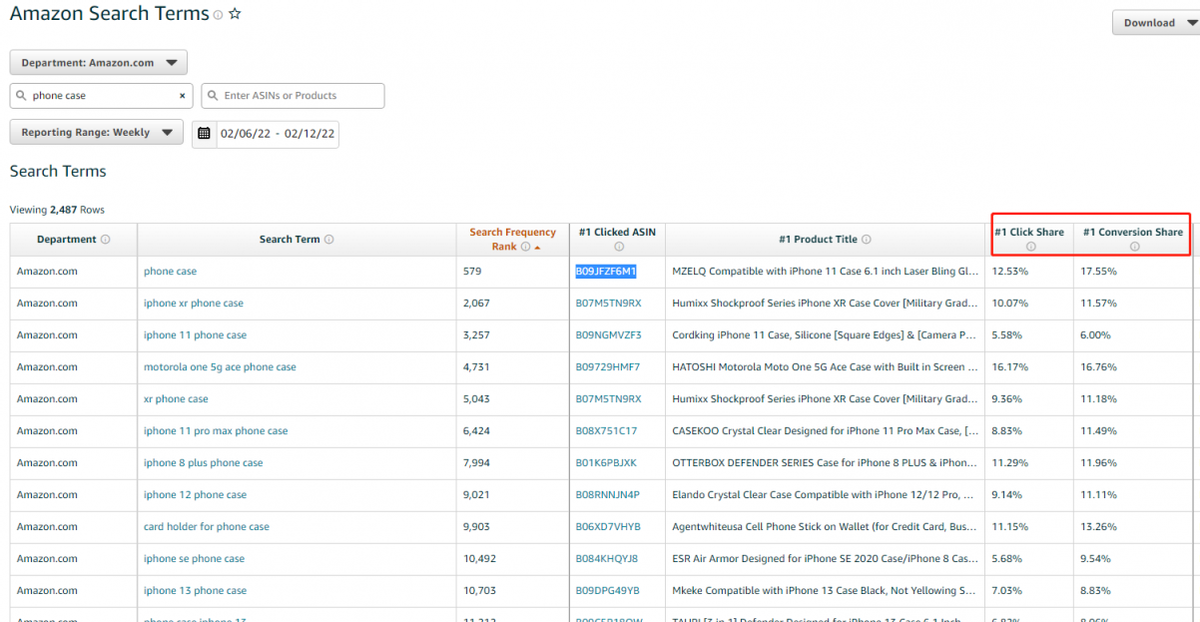This screenshot has width=1200, height=622.
Task: Sort by Search Frequency Rank column
Action: coord(512,239)
